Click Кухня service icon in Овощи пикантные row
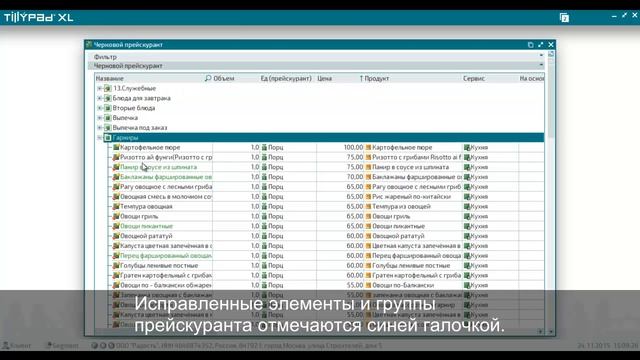Image resolution: width=640 pixels, height=360 pixels. click(x=467, y=226)
